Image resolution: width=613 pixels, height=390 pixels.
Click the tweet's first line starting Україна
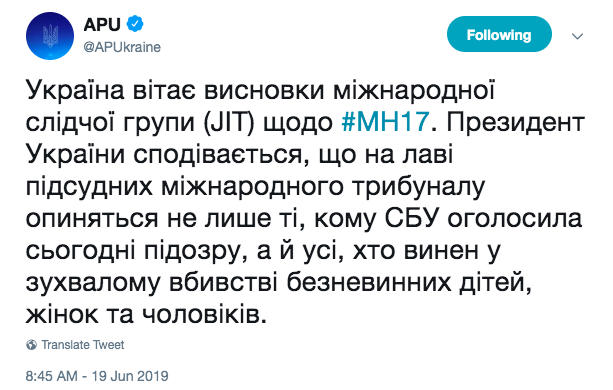(261, 91)
